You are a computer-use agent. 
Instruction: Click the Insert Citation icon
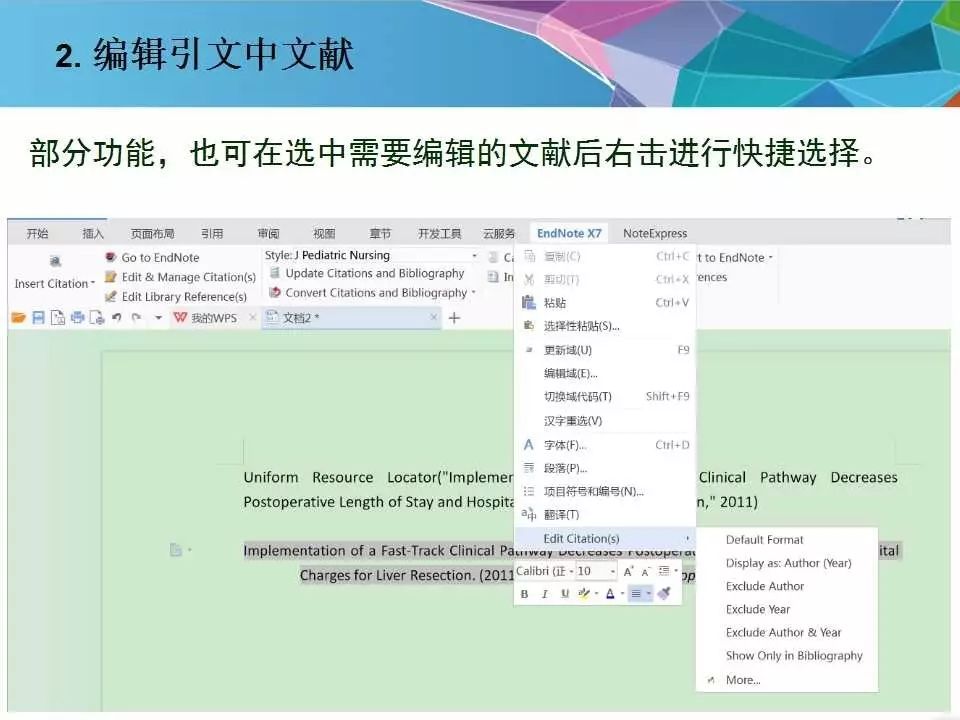pos(55,261)
